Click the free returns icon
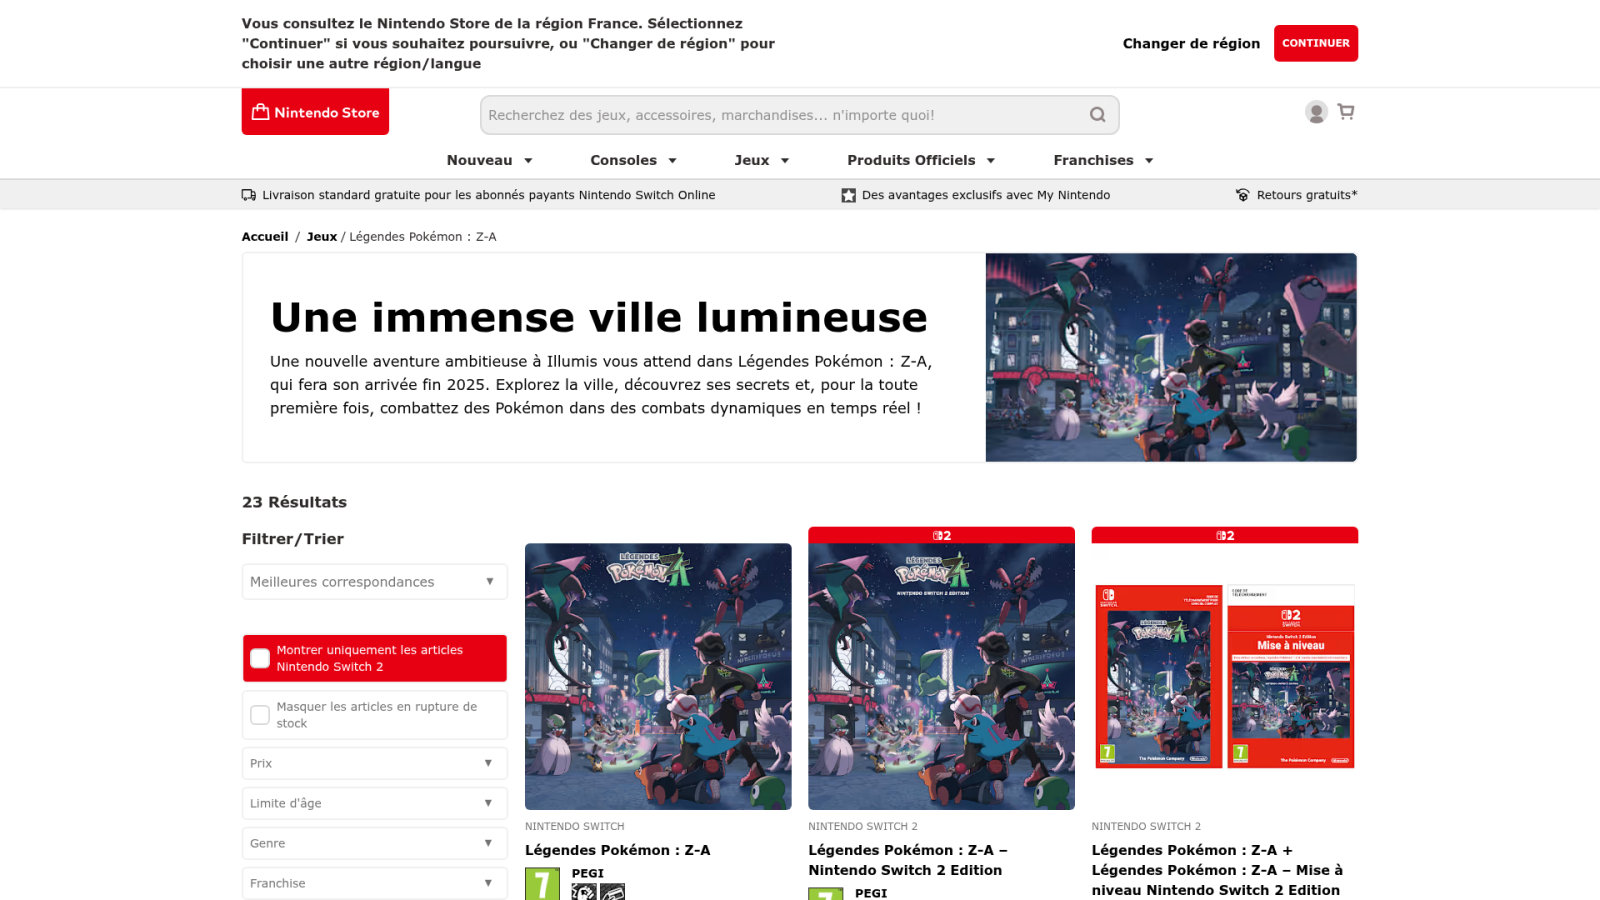This screenshot has height=900, width=1600. click(x=1243, y=195)
